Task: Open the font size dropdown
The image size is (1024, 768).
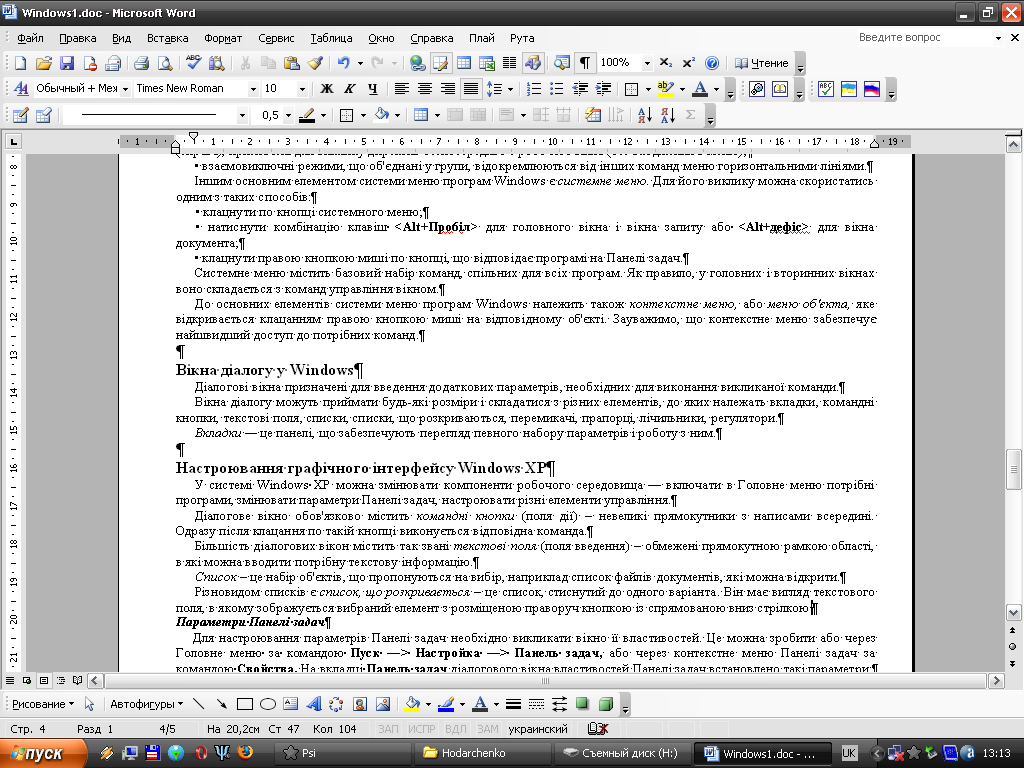Action: tap(302, 89)
